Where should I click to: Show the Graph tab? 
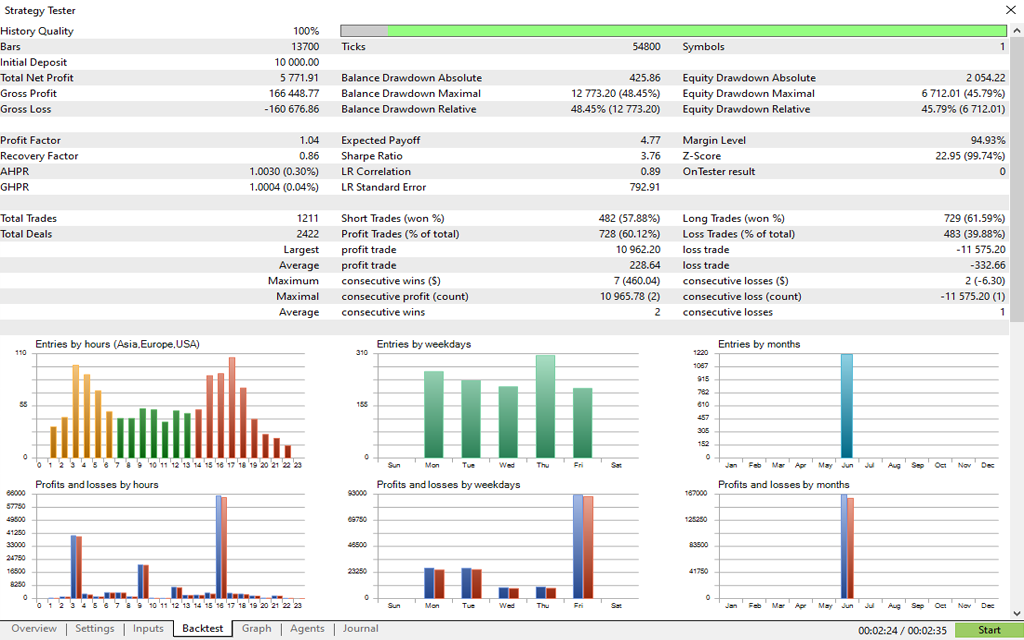(x=256, y=629)
